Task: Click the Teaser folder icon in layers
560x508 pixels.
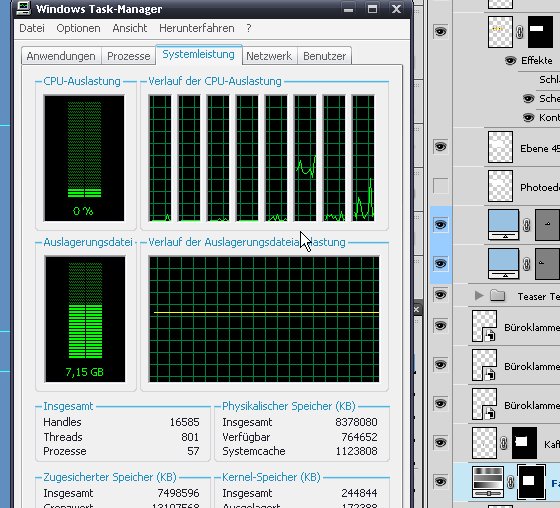Action: (497, 295)
